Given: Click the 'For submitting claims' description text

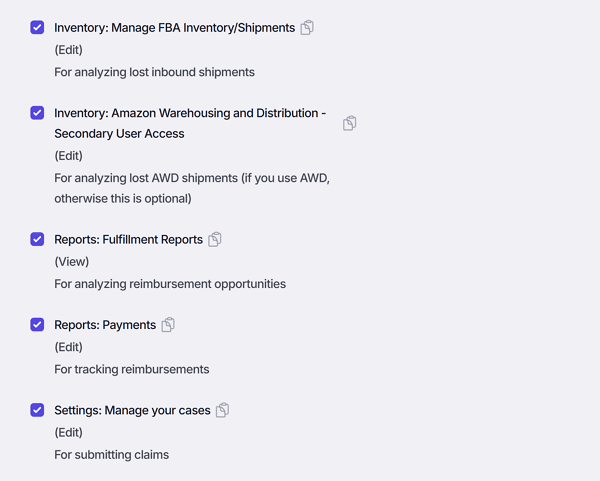Looking at the screenshot, I should click(x=112, y=455).
